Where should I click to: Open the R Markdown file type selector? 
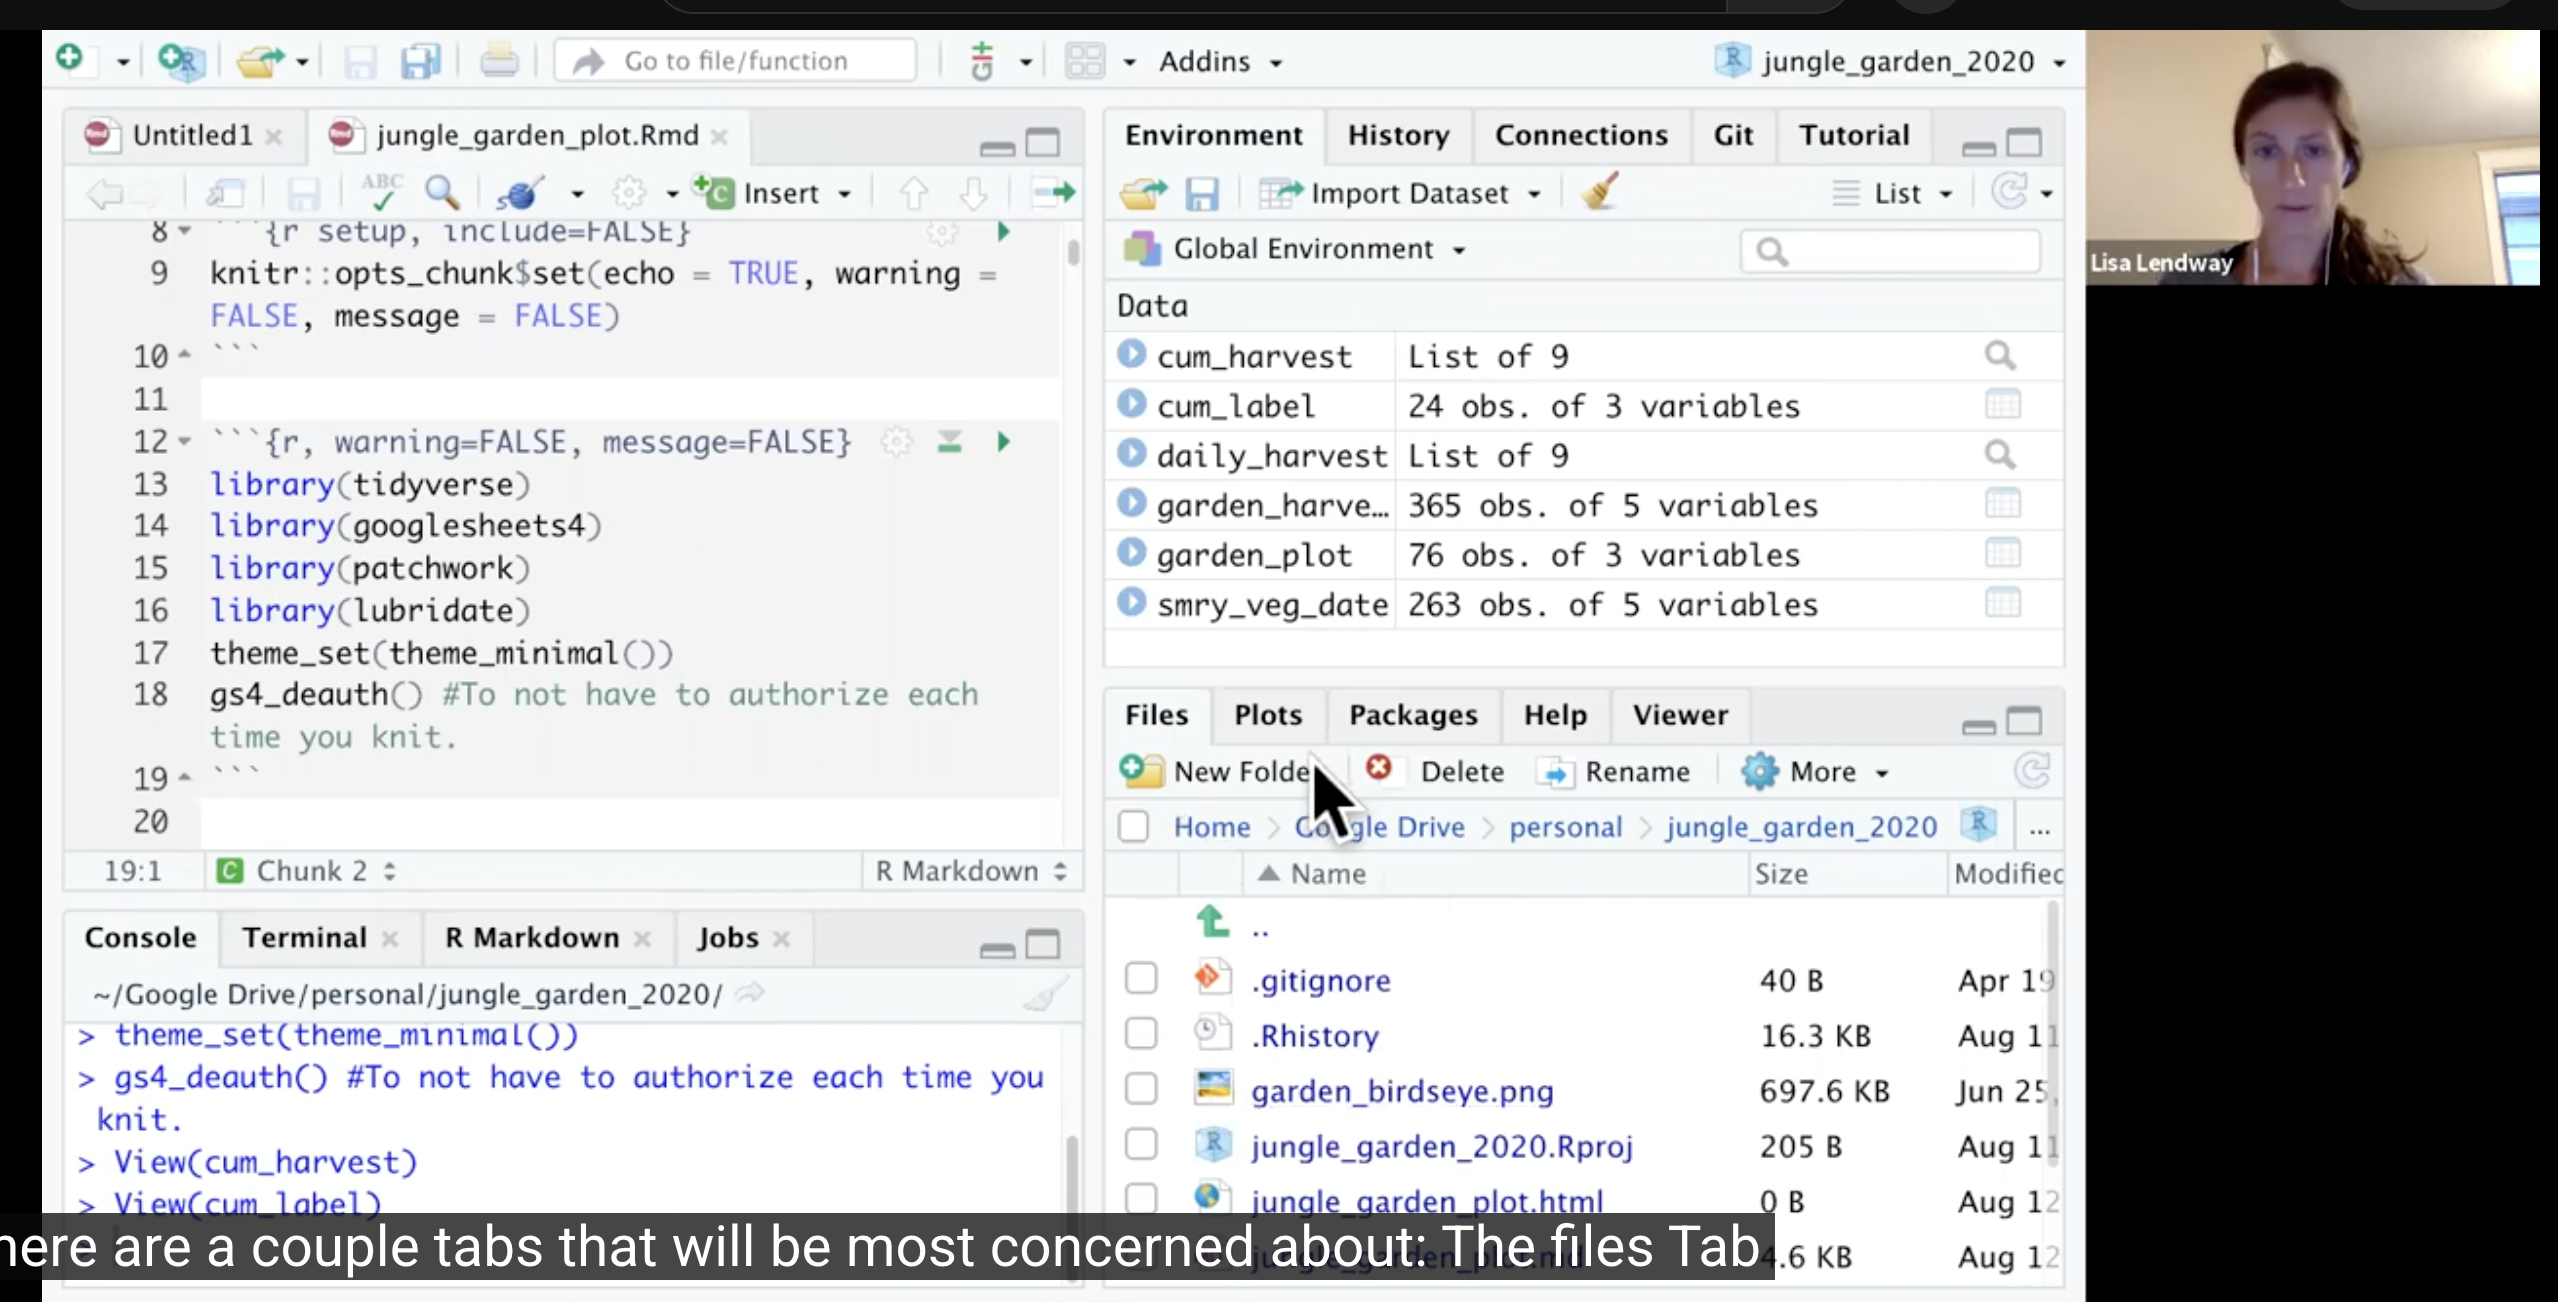[971, 871]
